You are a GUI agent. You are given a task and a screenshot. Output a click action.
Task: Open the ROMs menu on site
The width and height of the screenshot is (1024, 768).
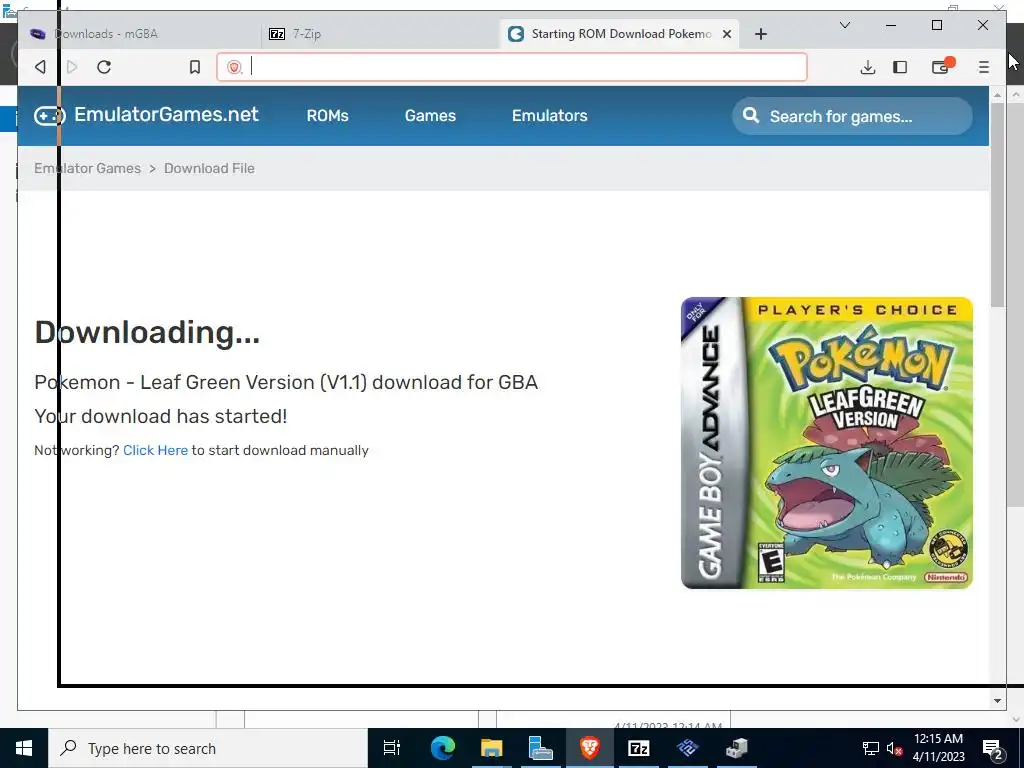[328, 116]
